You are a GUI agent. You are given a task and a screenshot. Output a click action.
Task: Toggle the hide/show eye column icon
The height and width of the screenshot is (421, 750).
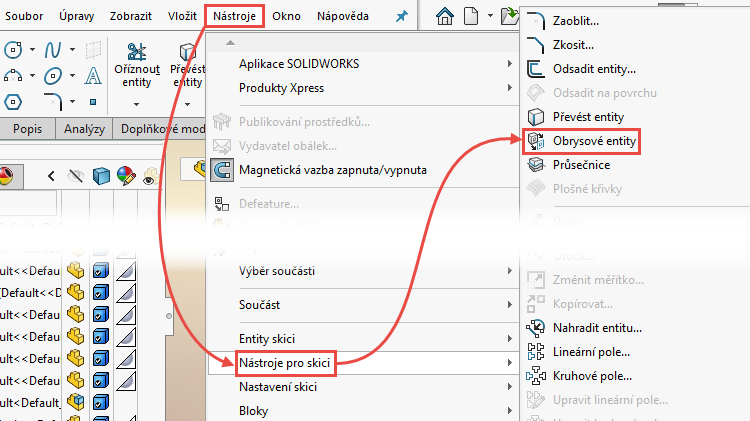pyautogui.click(x=76, y=176)
